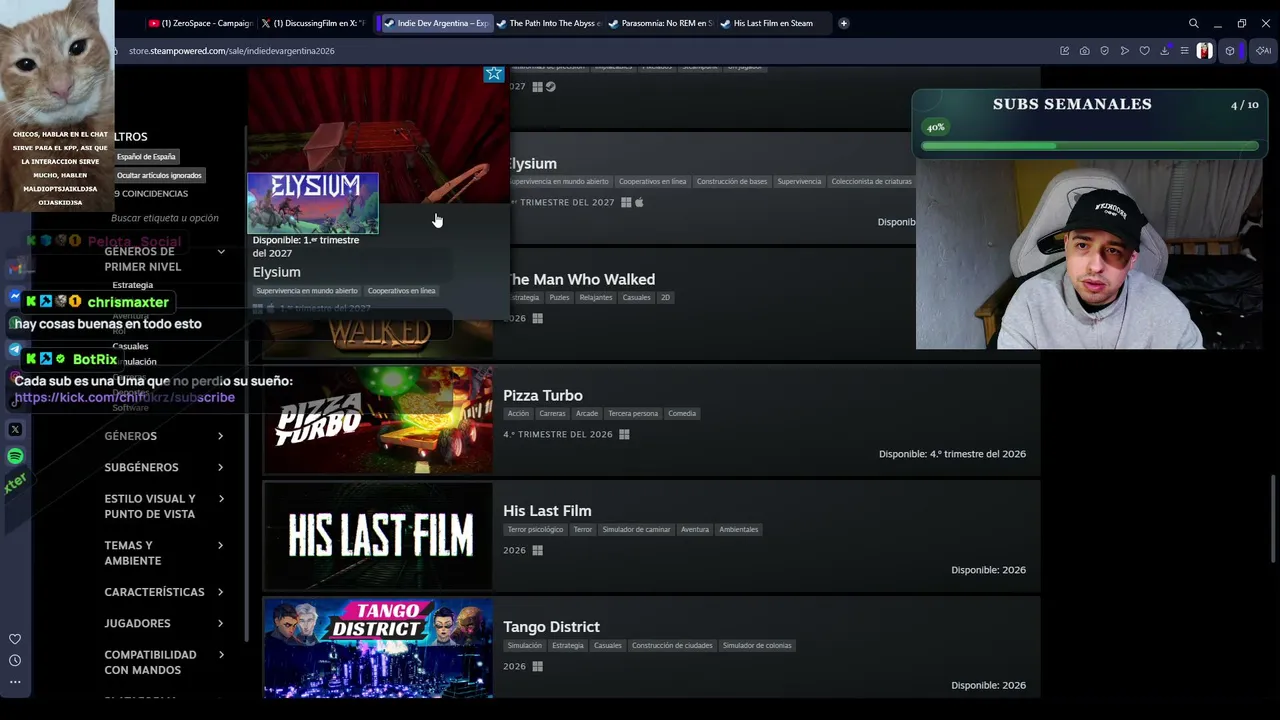Click Windows platform icon on Tango District row
Viewport: 1280px width, 720px height.
(x=537, y=666)
